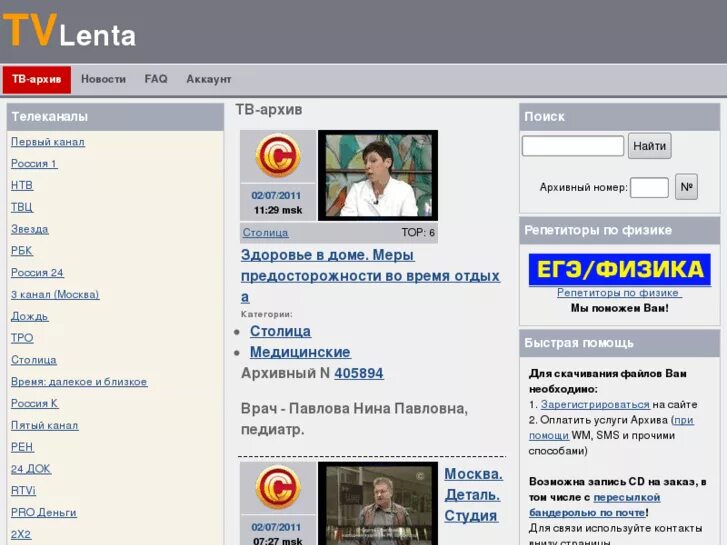Click the search text field

click(x=573, y=146)
